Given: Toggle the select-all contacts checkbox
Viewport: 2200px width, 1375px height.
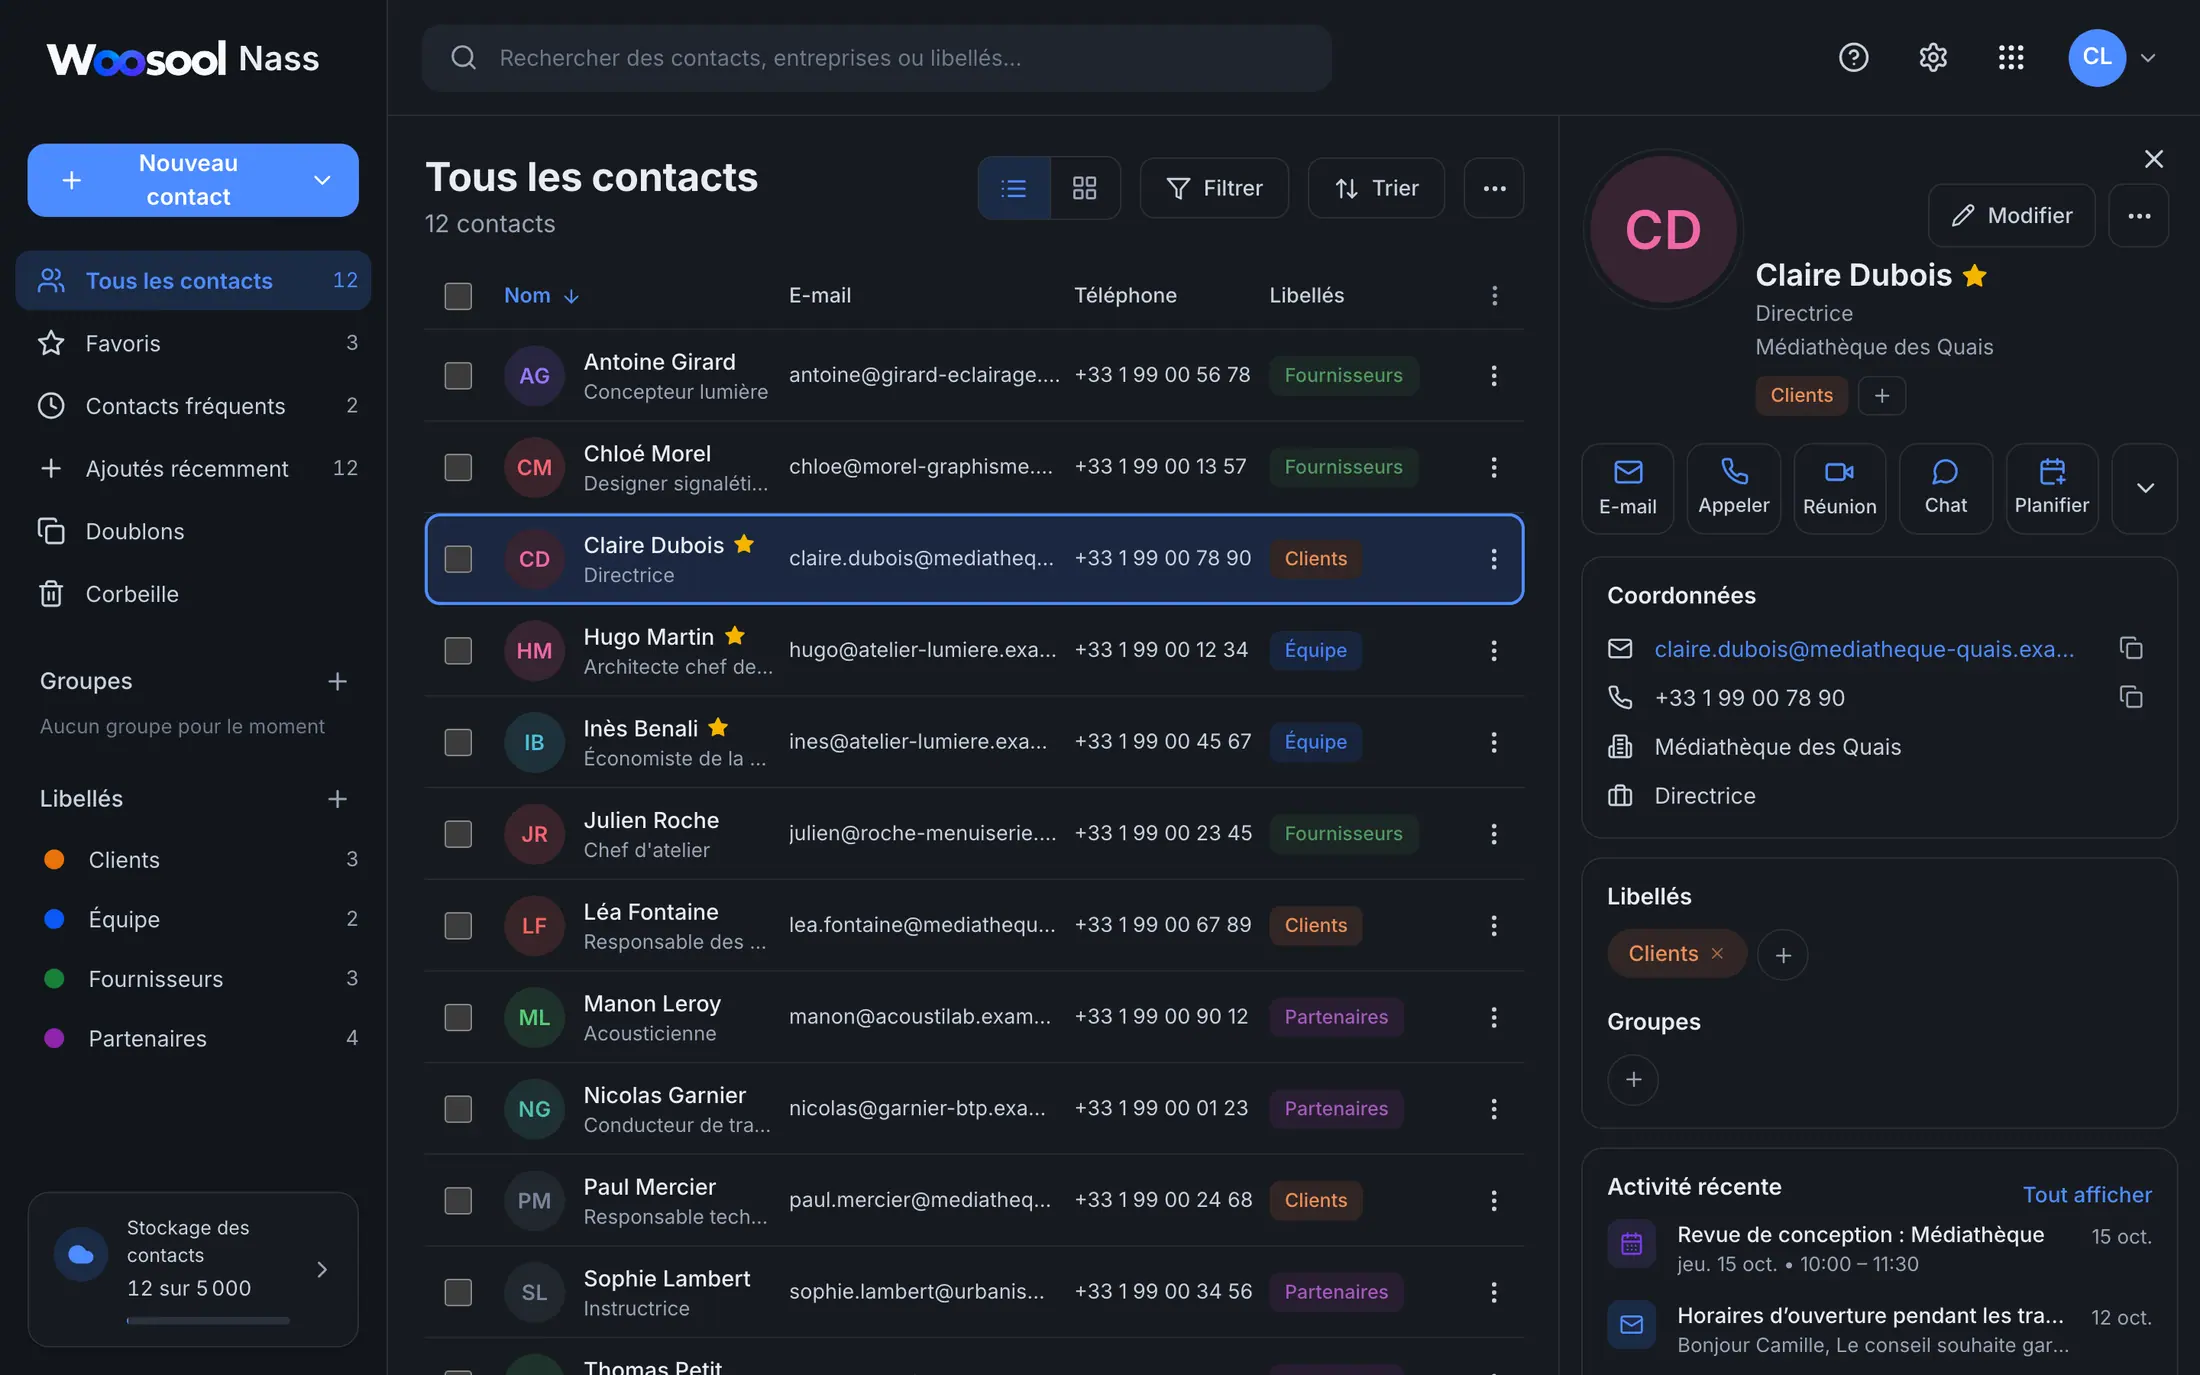Looking at the screenshot, I should 458,296.
